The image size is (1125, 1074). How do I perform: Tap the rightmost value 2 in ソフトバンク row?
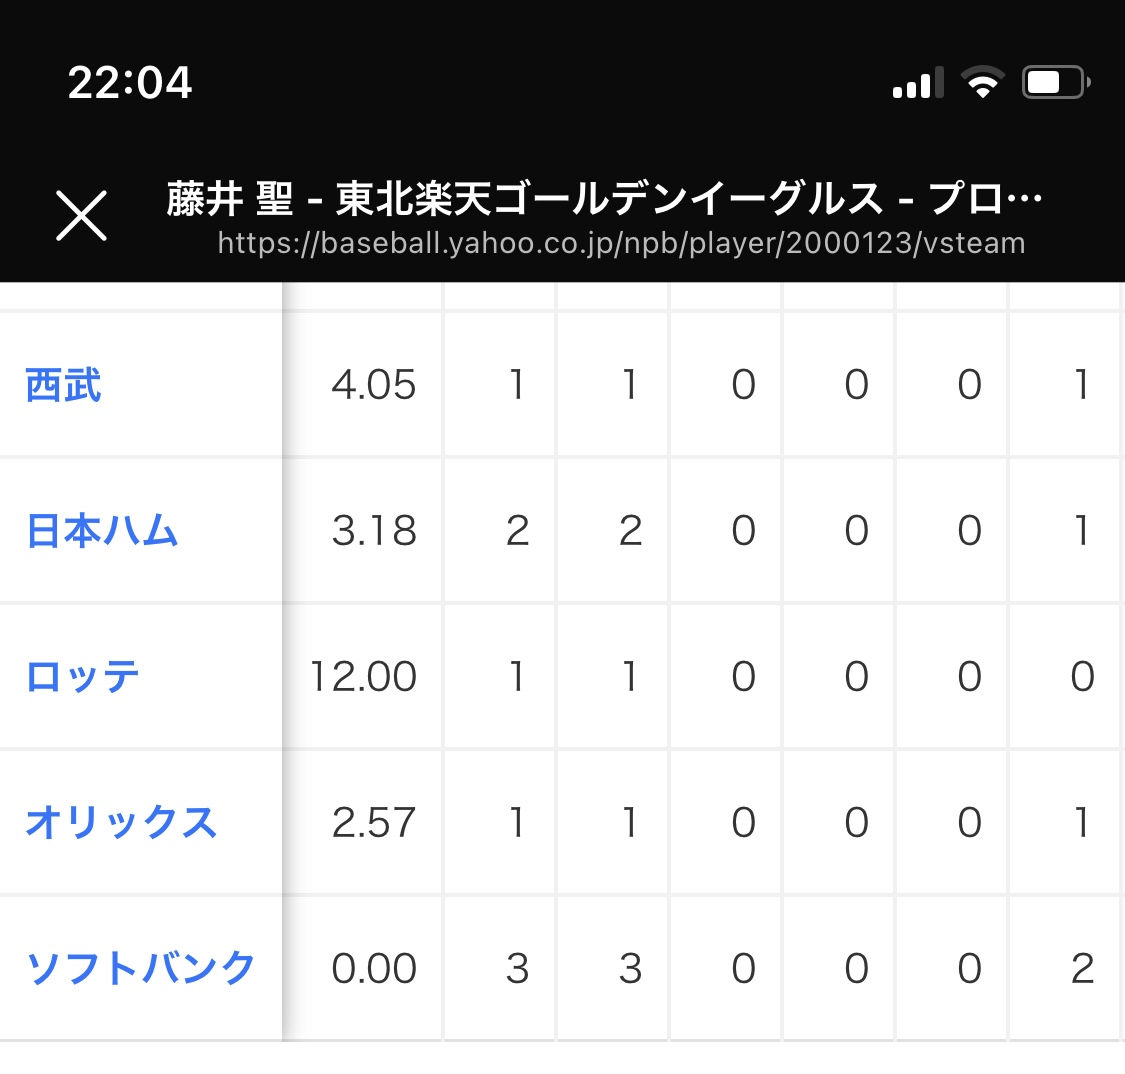point(1082,968)
